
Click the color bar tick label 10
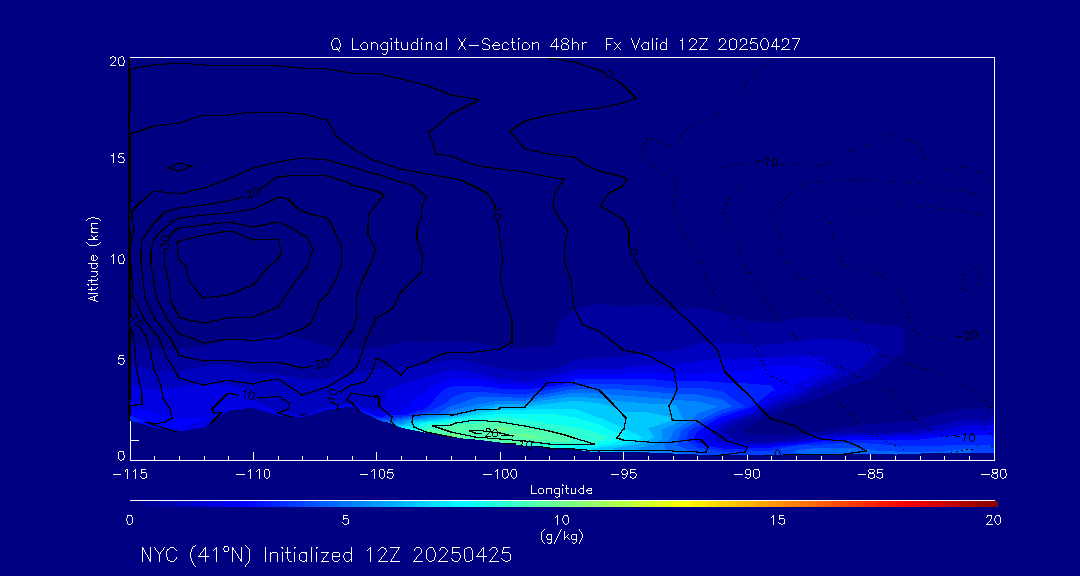(562, 521)
